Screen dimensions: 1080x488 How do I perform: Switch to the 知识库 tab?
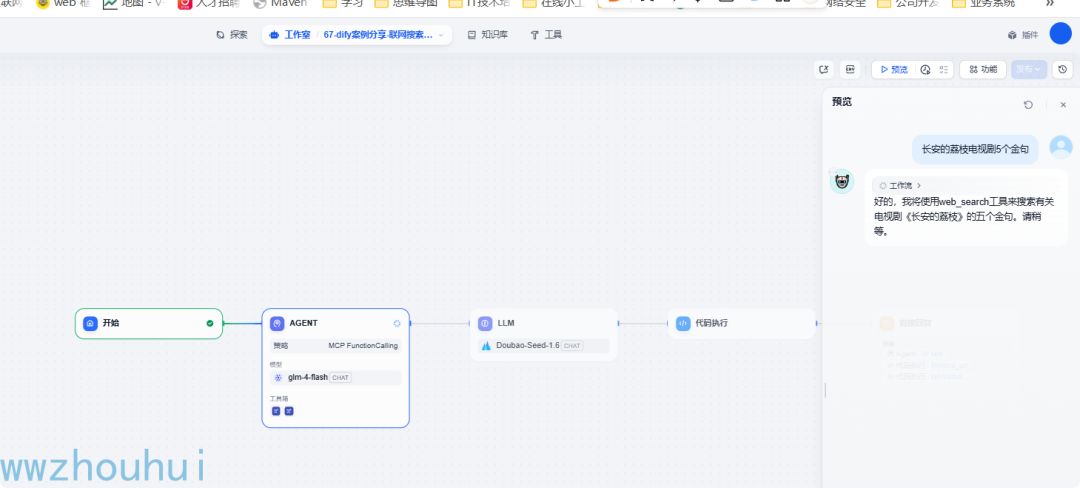[x=488, y=35]
